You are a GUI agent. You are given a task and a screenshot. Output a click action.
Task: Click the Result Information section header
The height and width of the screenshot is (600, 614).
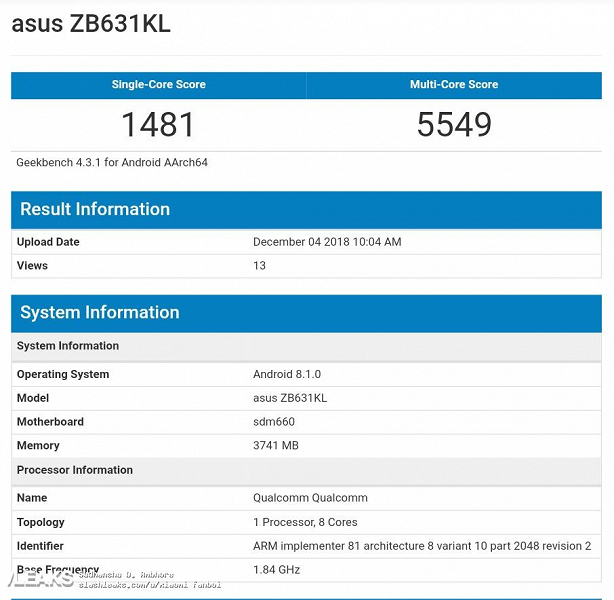[x=306, y=210]
